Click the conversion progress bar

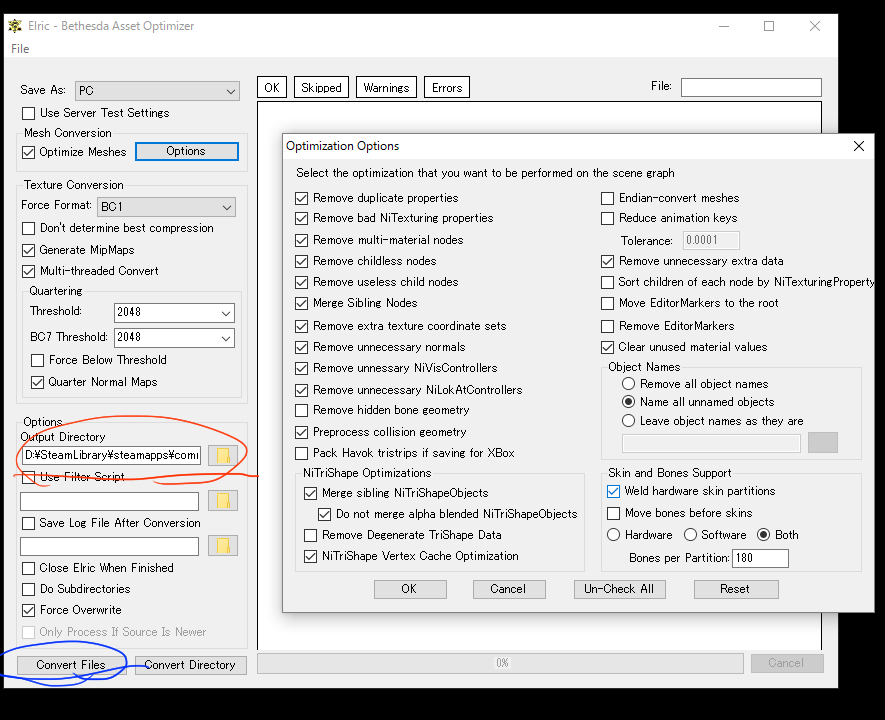click(500, 664)
